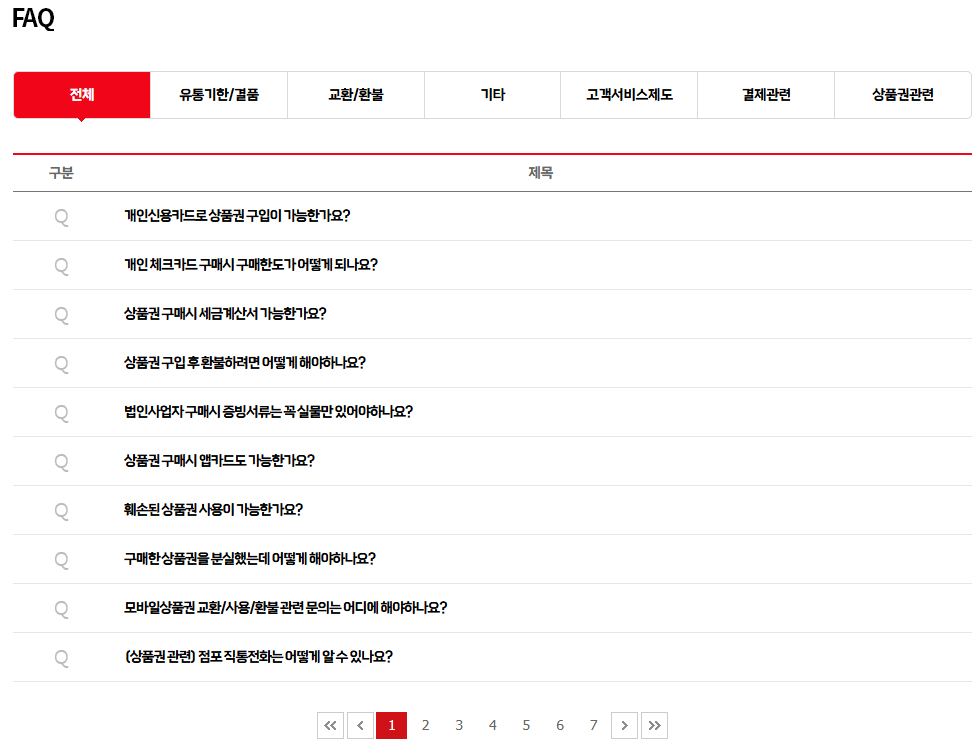Image resolution: width=977 pixels, height=749 pixels.
Task: Click the Q icon beside the first FAQ question
Action: click(x=62, y=216)
